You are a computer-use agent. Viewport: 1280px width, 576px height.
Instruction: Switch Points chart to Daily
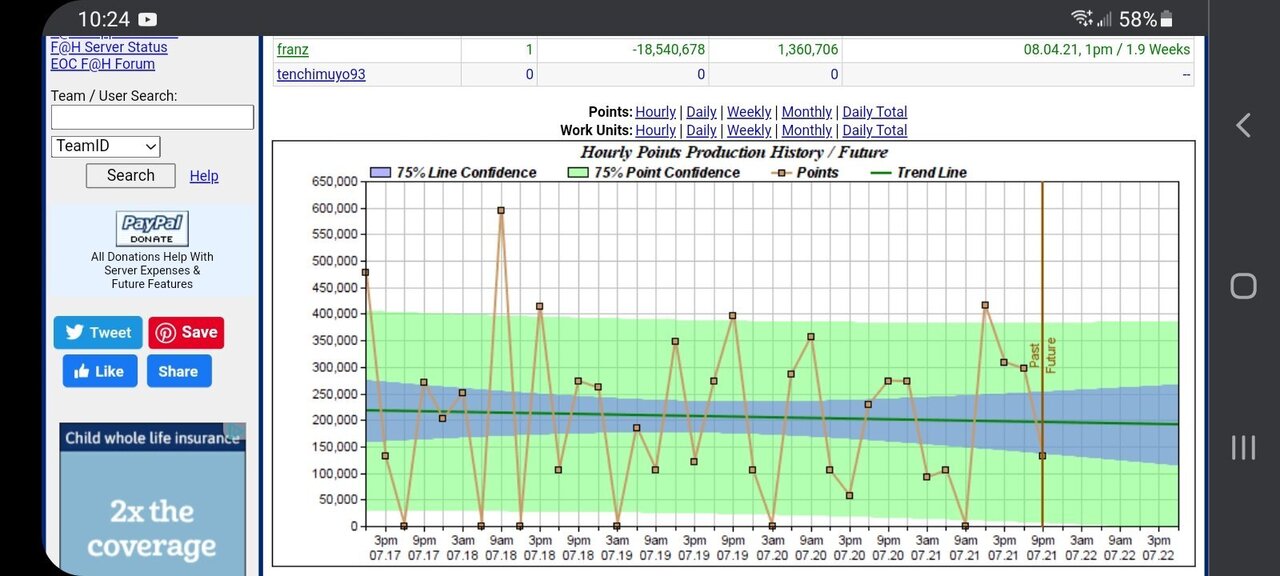click(701, 112)
